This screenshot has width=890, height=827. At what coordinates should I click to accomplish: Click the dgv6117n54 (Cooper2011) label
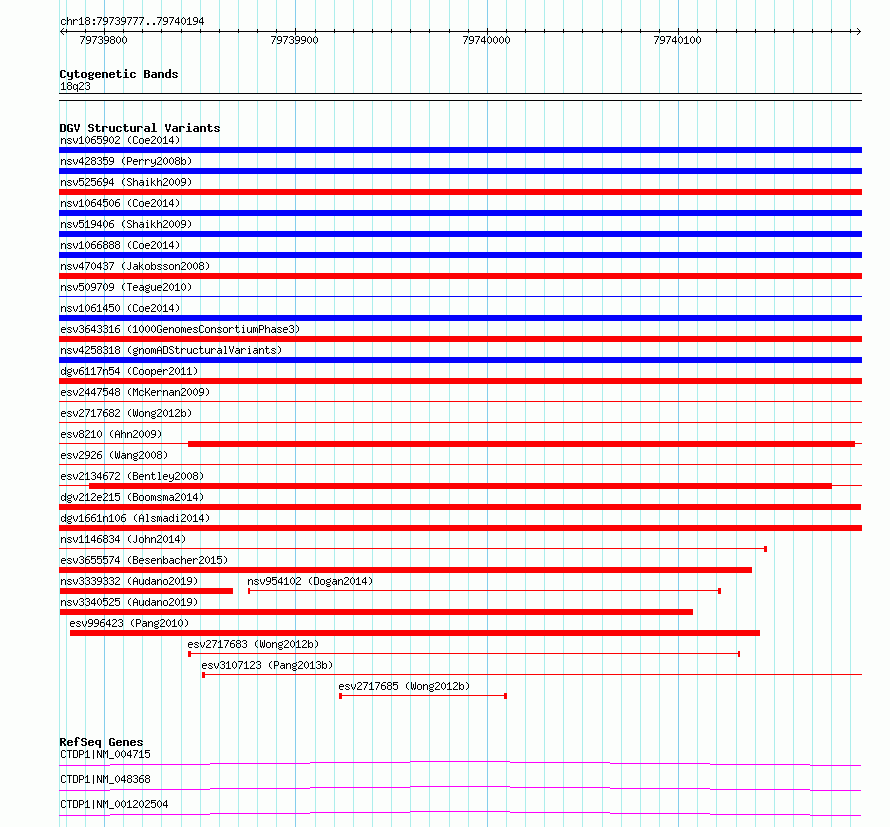[x=129, y=371]
